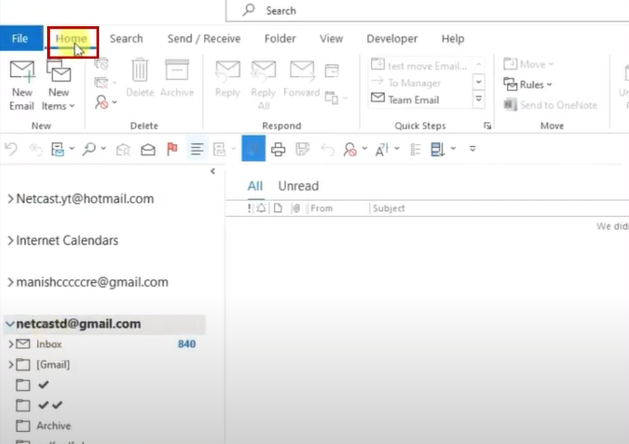The height and width of the screenshot is (444, 629).
Task: Click the Ignore conversation icon
Action: [x=102, y=64]
